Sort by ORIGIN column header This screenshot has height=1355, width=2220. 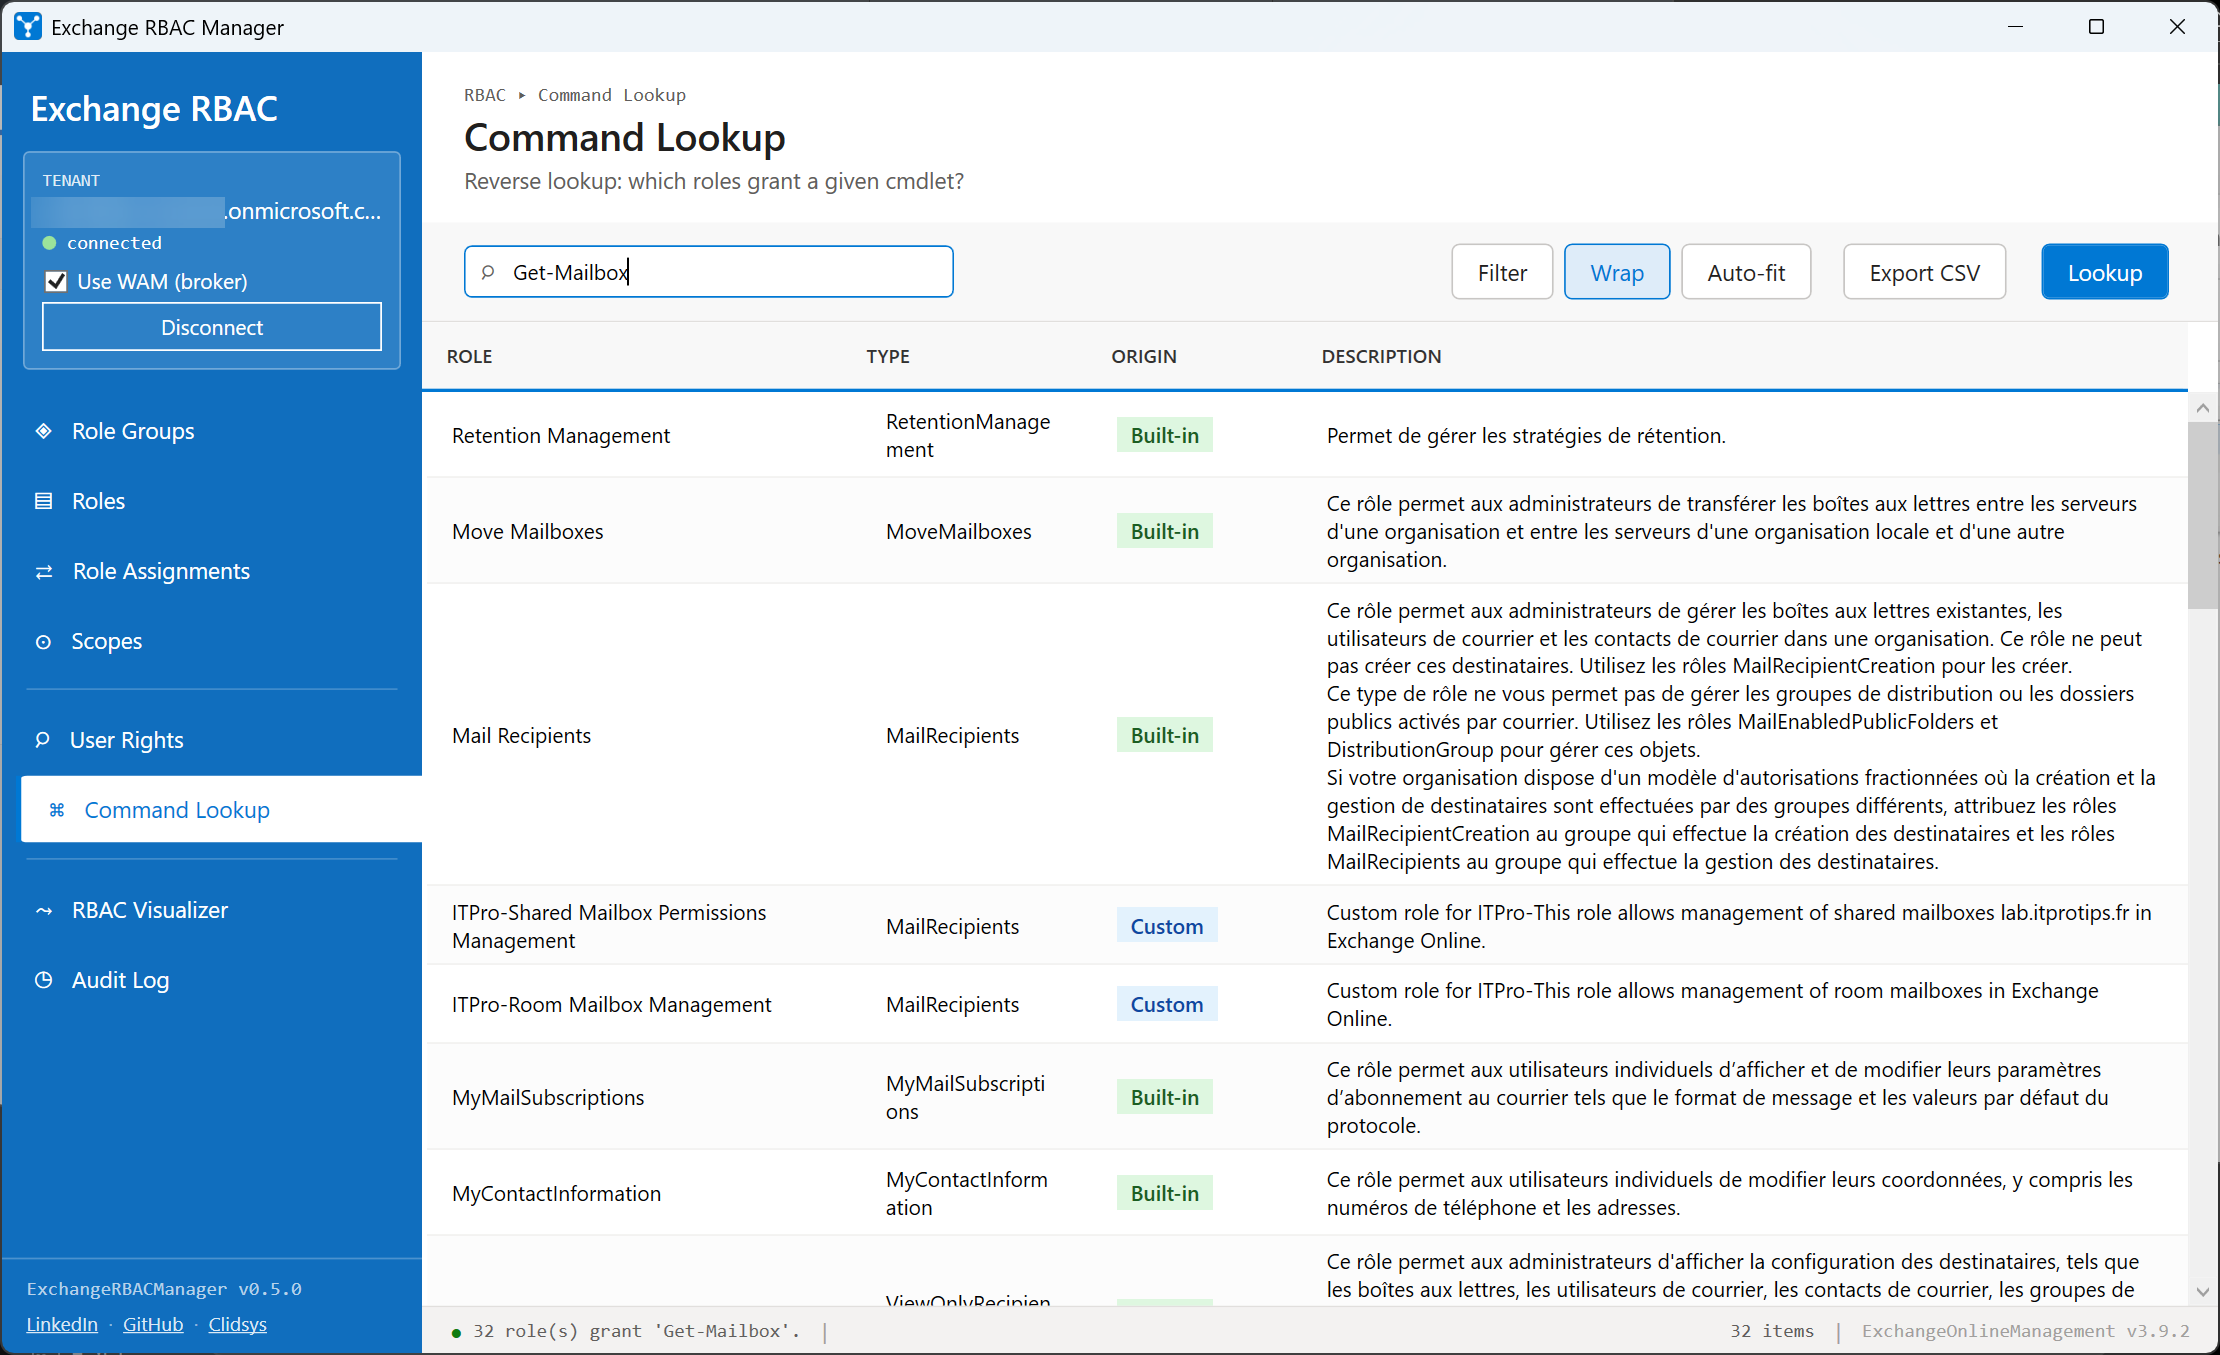pyautogui.click(x=1144, y=356)
